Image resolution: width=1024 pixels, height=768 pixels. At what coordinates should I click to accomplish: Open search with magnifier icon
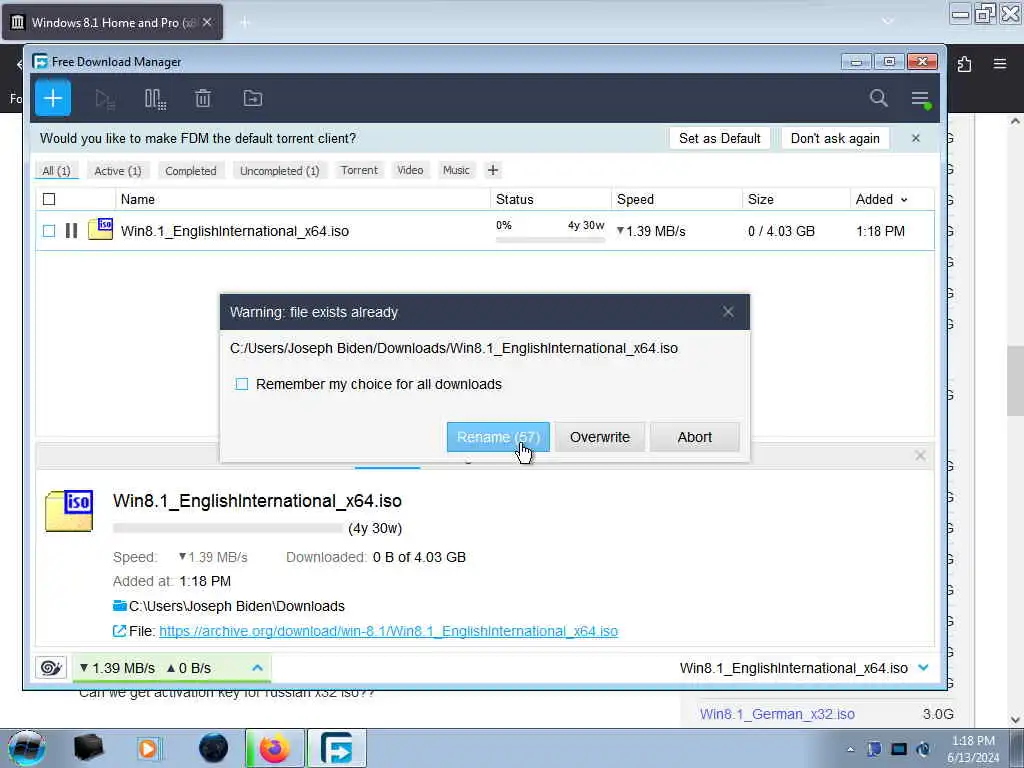pyautogui.click(x=878, y=99)
